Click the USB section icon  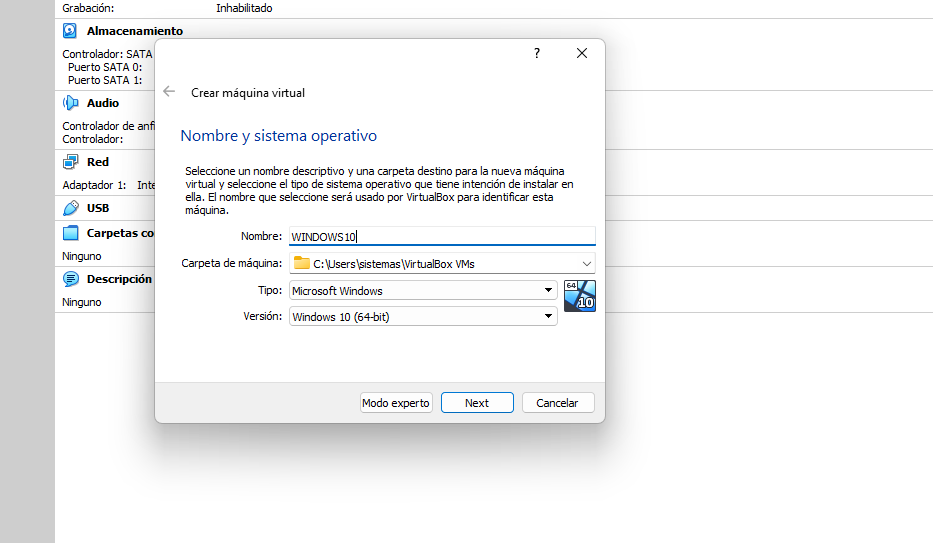[x=70, y=208]
